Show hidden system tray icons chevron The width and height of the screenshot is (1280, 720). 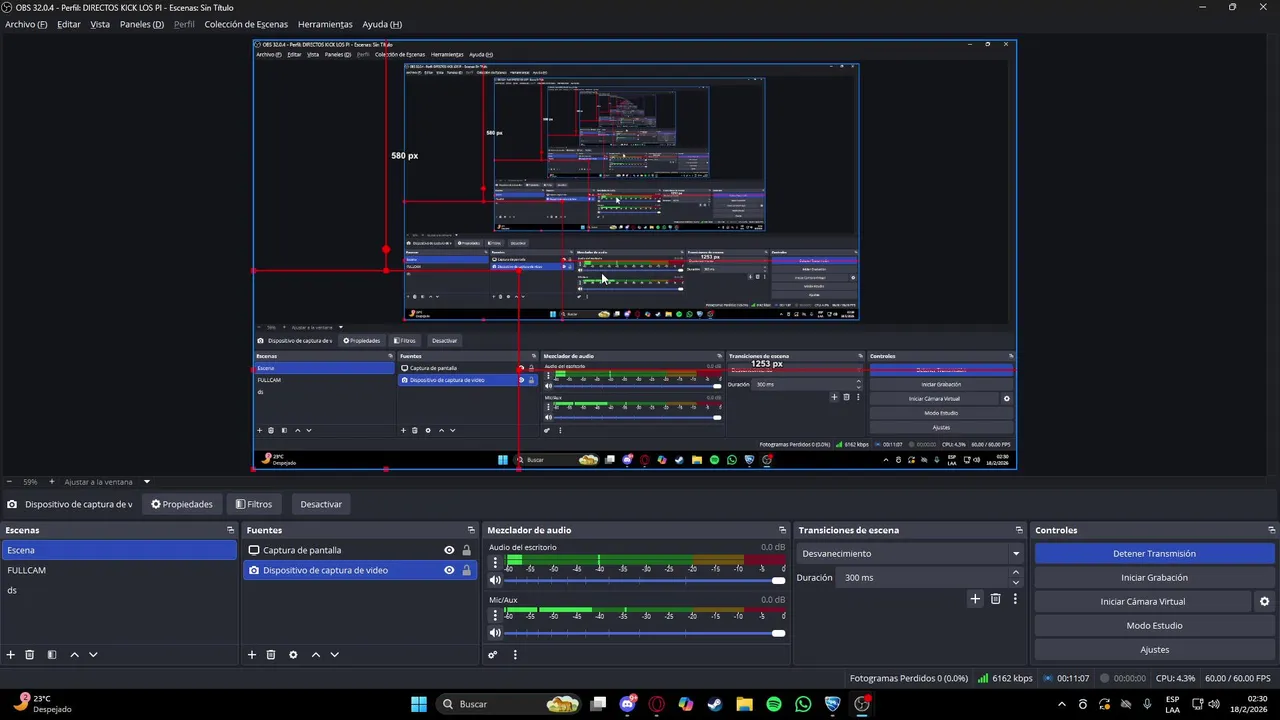(x=1061, y=704)
